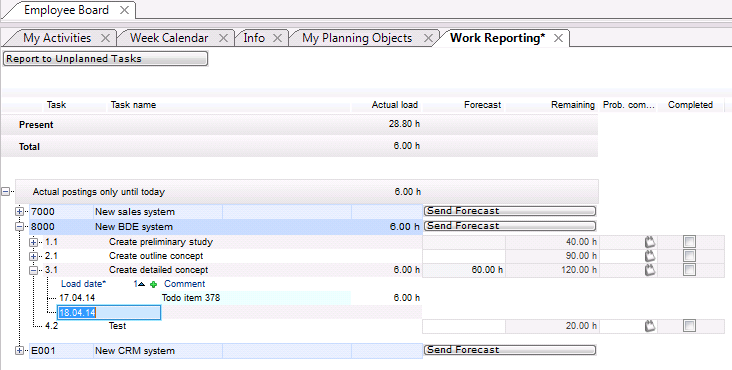
Task: Click the Forecast column header
Action: (x=482, y=105)
